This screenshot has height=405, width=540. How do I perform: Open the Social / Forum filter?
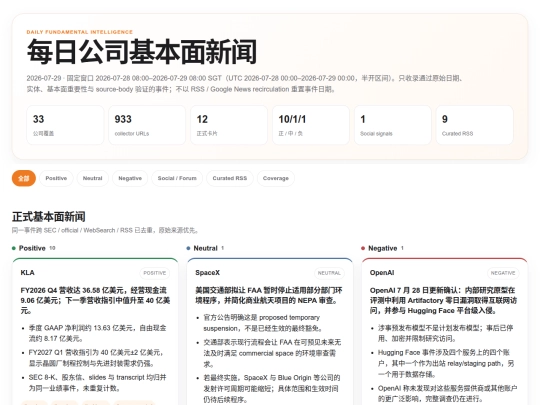pyautogui.click(x=177, y=178)
